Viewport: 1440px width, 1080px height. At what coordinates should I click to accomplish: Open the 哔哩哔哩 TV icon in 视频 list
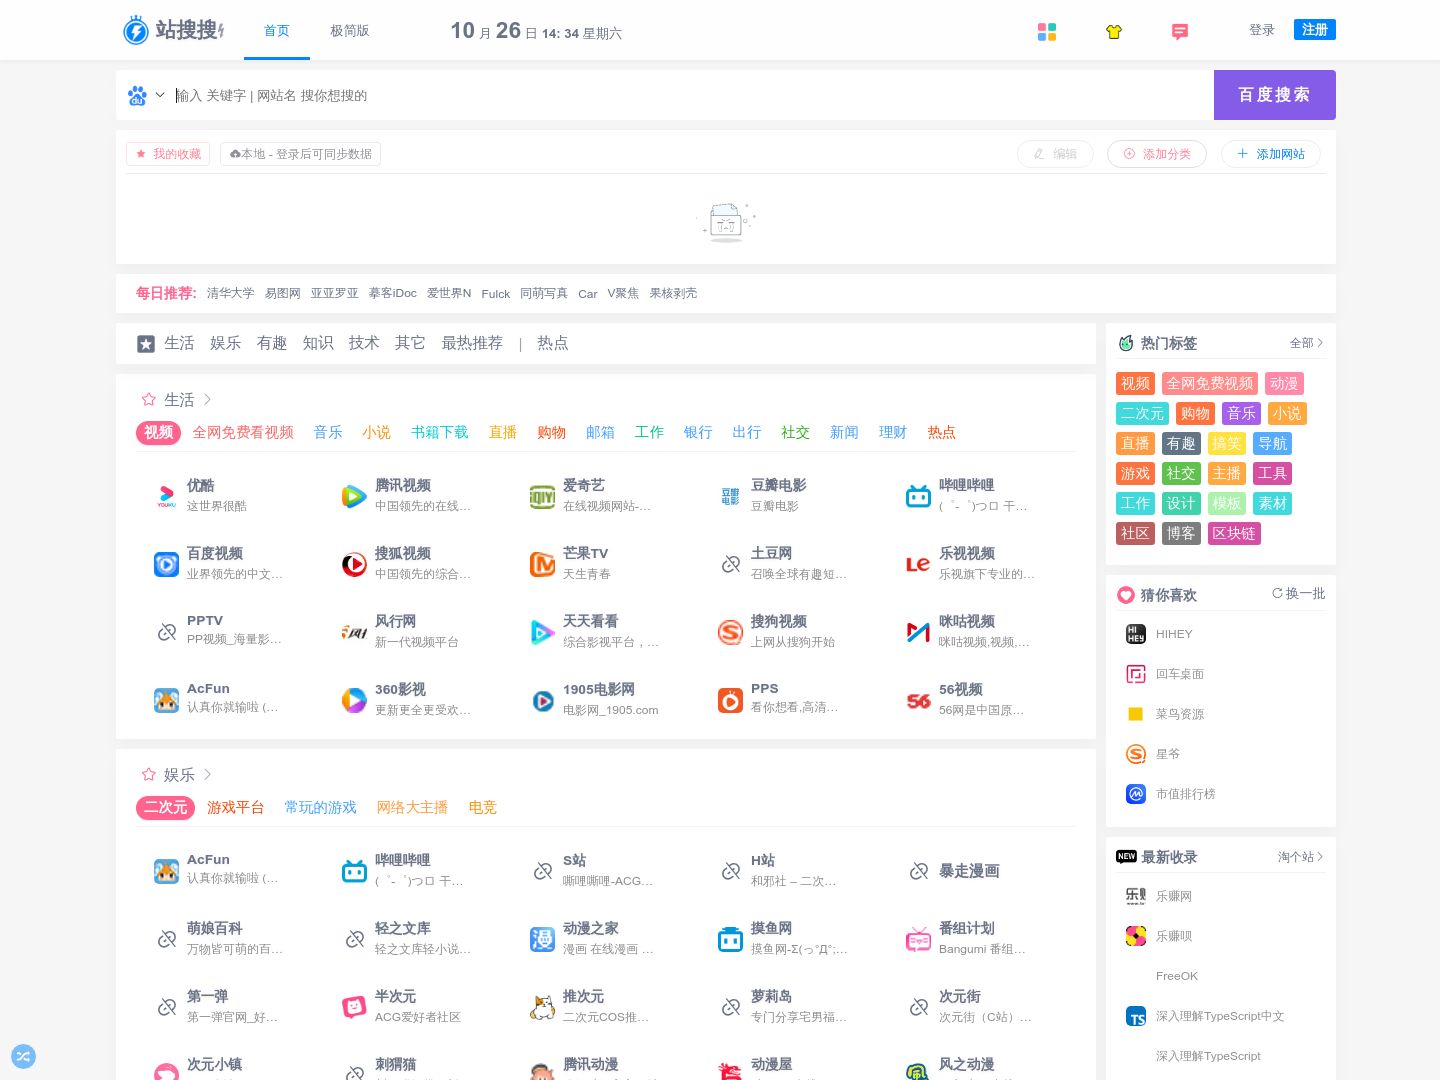[x=918, y=496]
